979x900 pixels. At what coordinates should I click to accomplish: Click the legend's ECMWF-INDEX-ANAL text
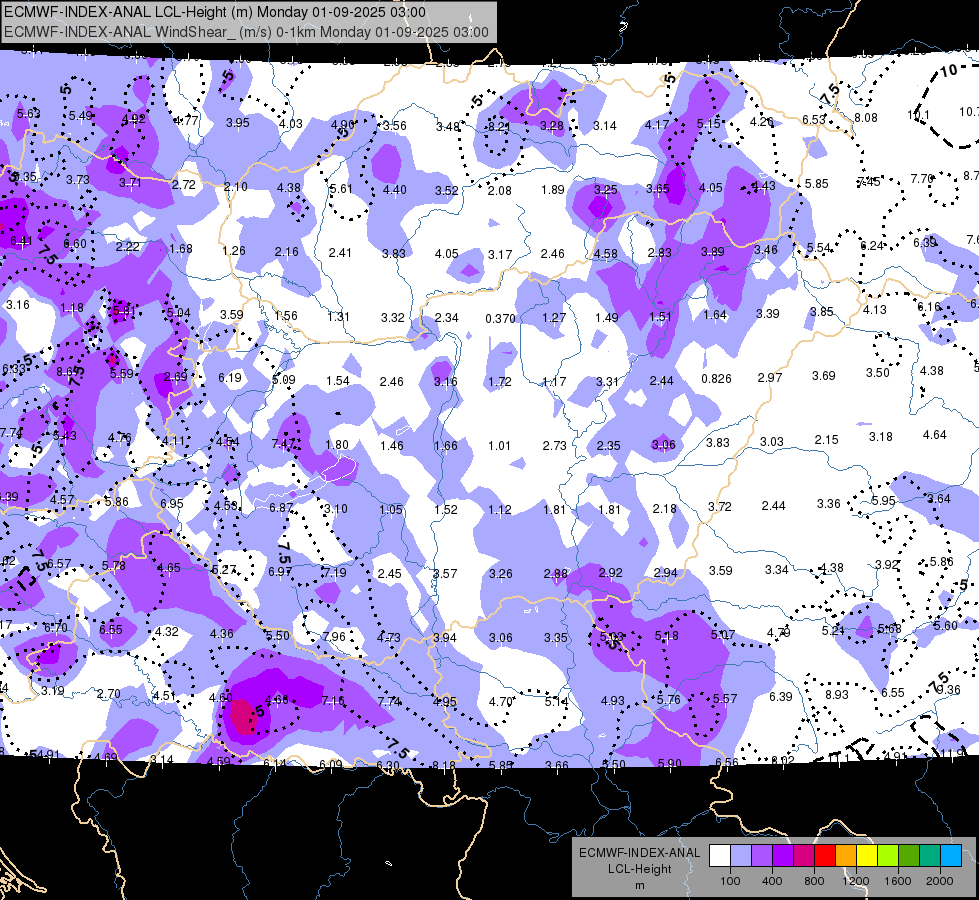(639, 853)
